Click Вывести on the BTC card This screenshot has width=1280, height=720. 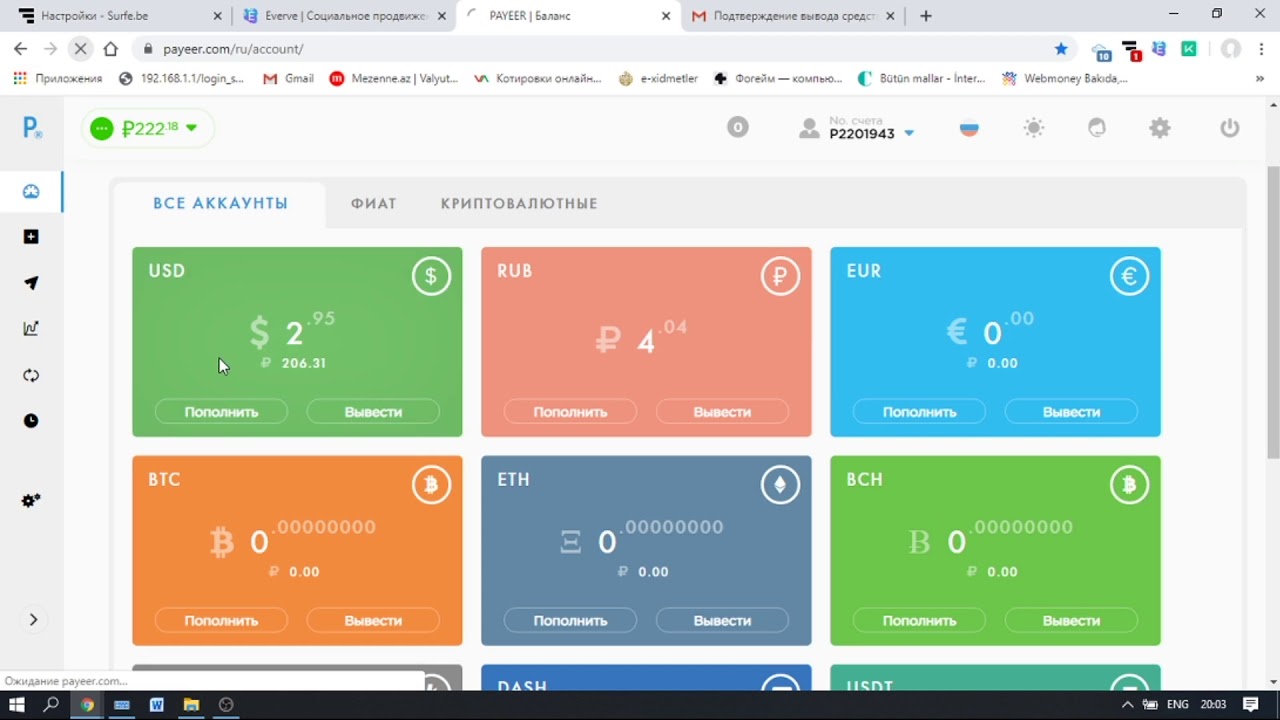point(373,621)
